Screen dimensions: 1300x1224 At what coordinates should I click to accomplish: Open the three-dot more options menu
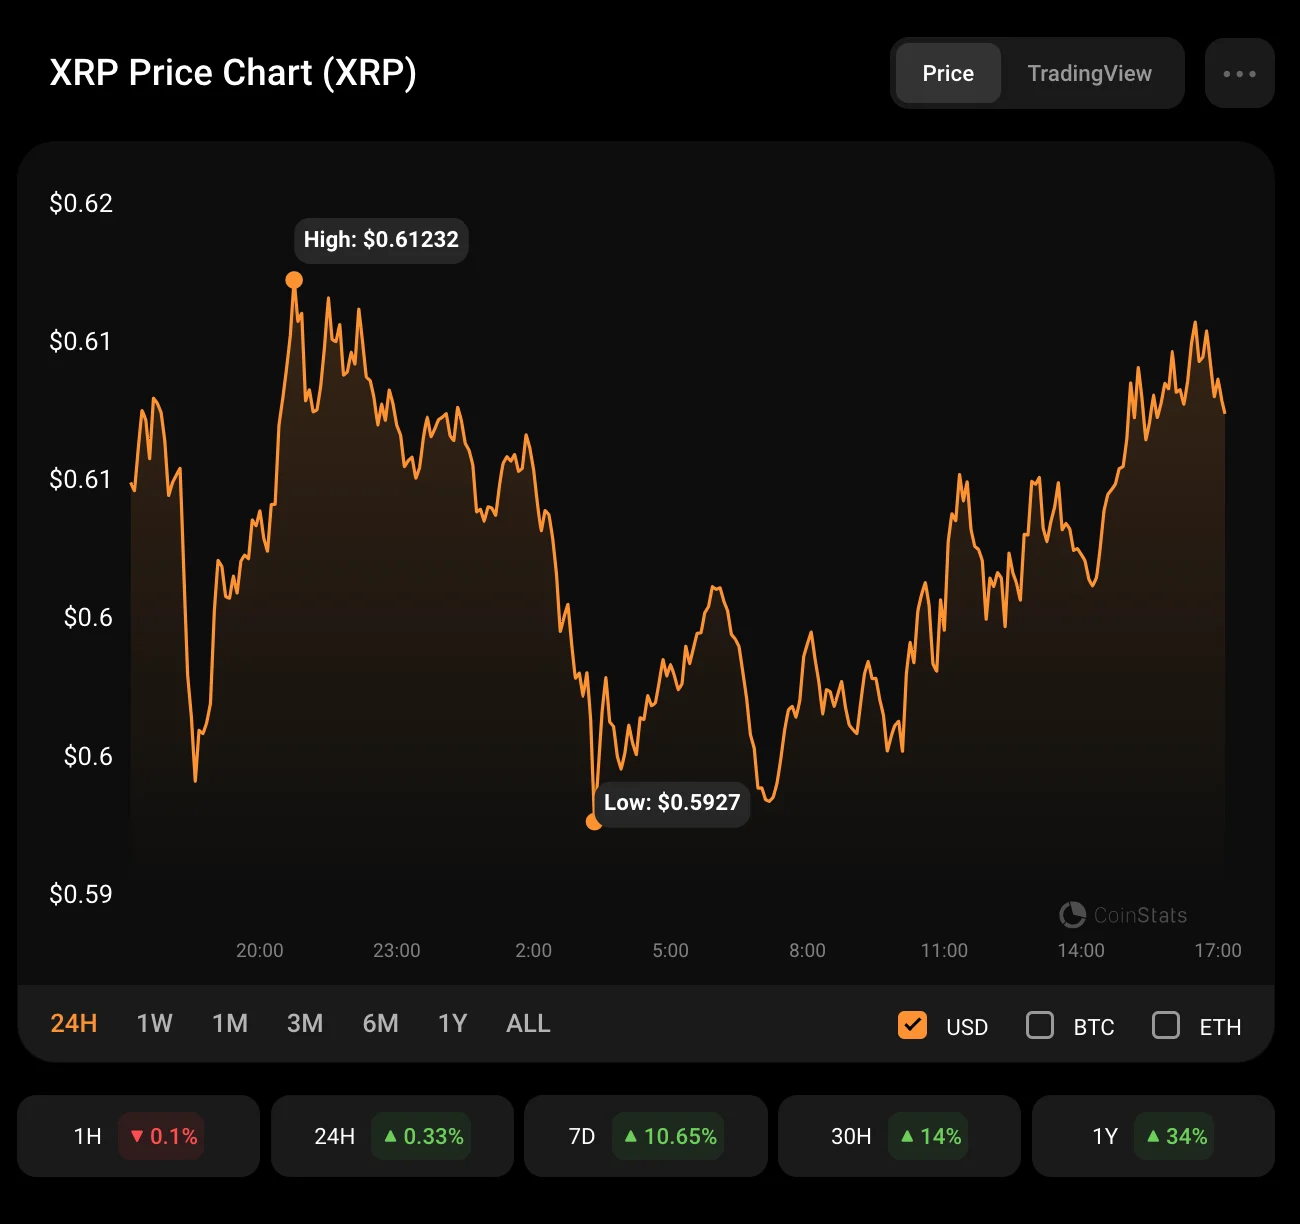(x=1239, y=73)
